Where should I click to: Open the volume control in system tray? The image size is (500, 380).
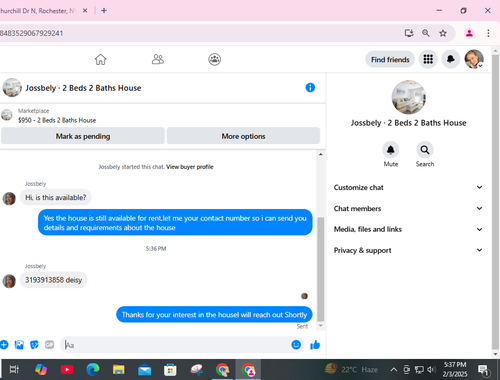[431, 369]
